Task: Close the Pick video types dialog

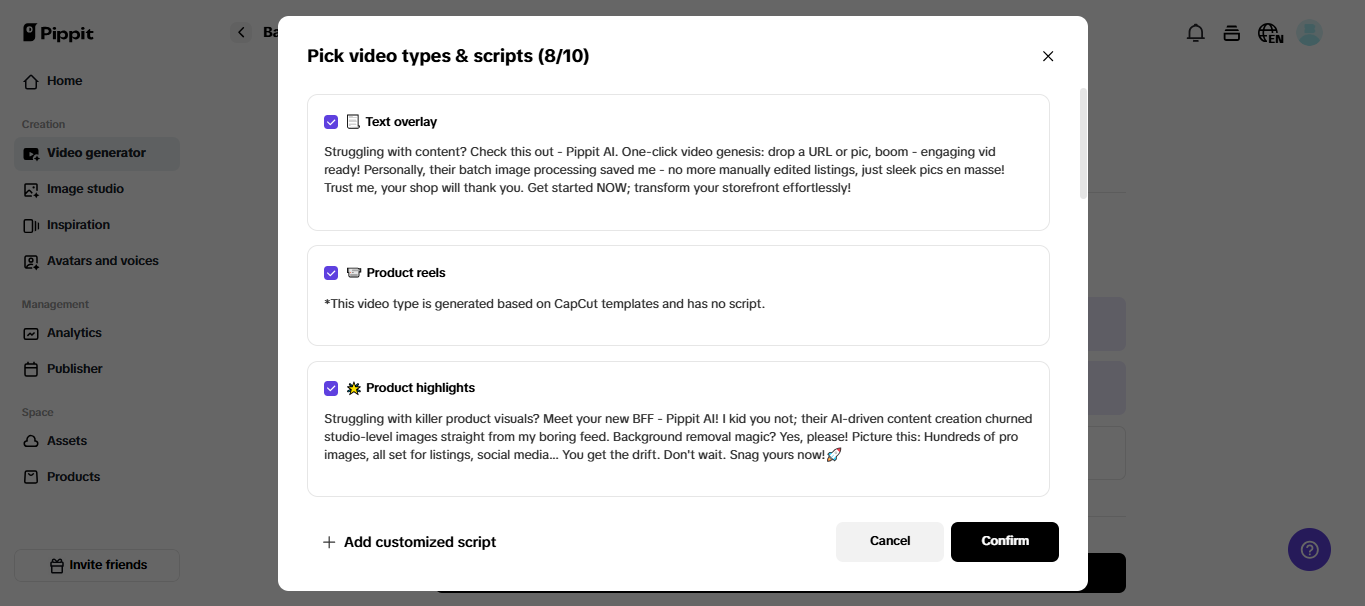Action: tap(1048, 56)
